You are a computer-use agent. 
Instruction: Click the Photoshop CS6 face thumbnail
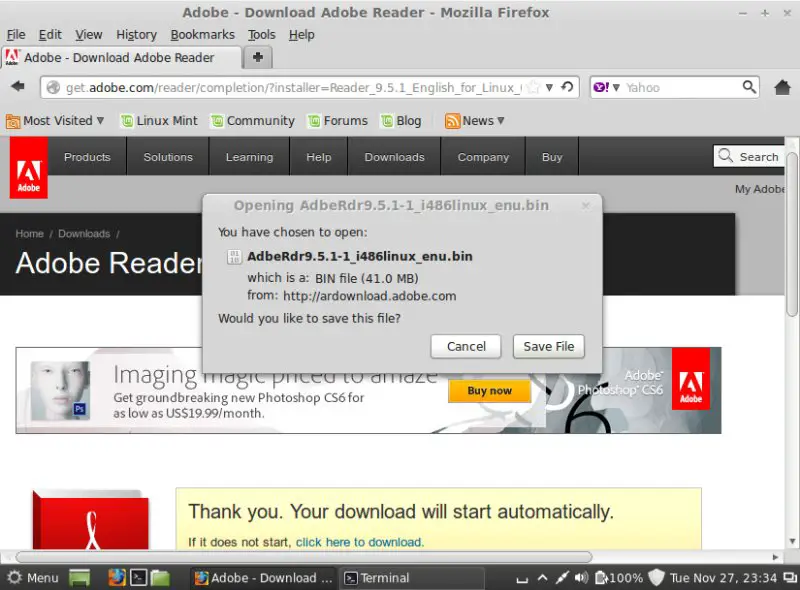[x=60, y=390]
